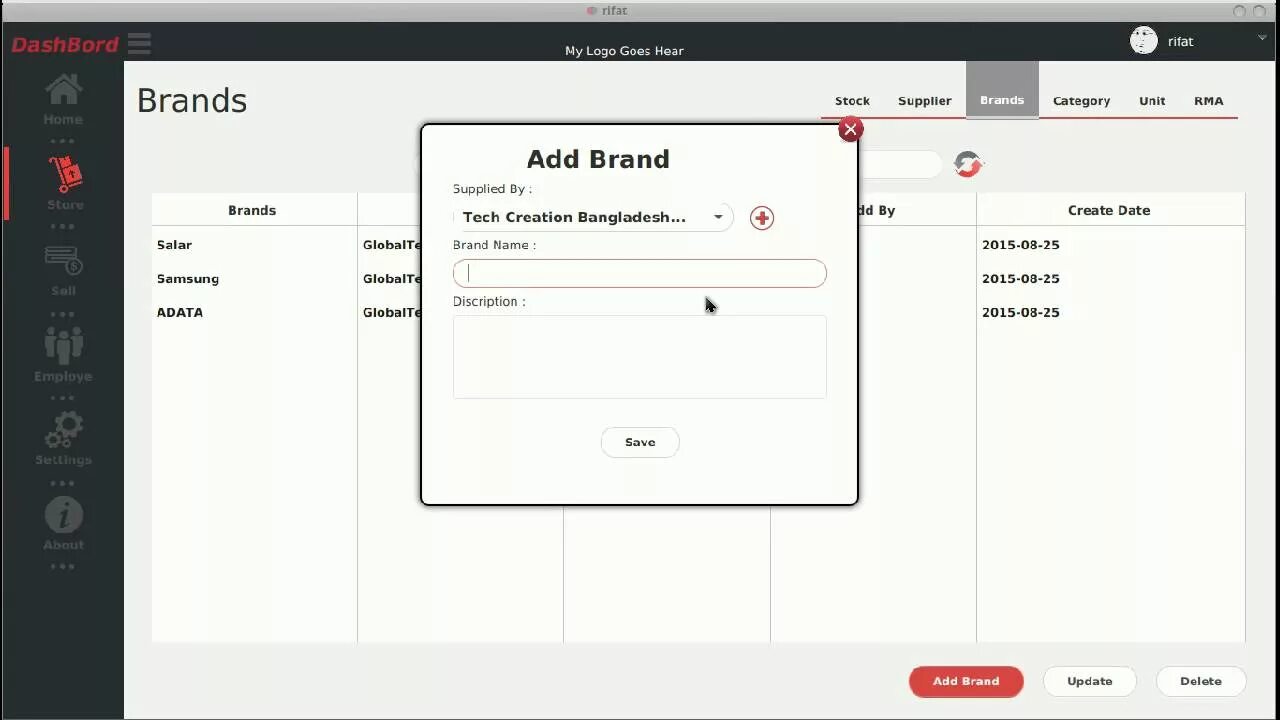1280x720 pixels.
Task: Select the Category tab
Action: click(x=1081, y=100)
